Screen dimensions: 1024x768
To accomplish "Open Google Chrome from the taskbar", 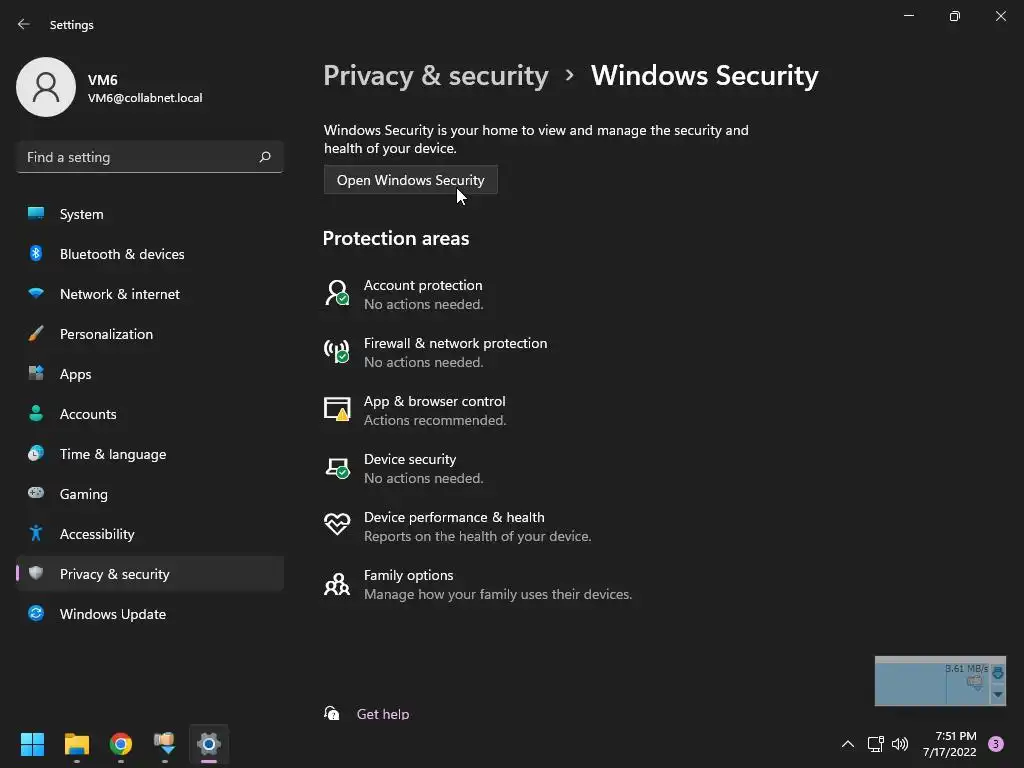I will coord(121,744).
